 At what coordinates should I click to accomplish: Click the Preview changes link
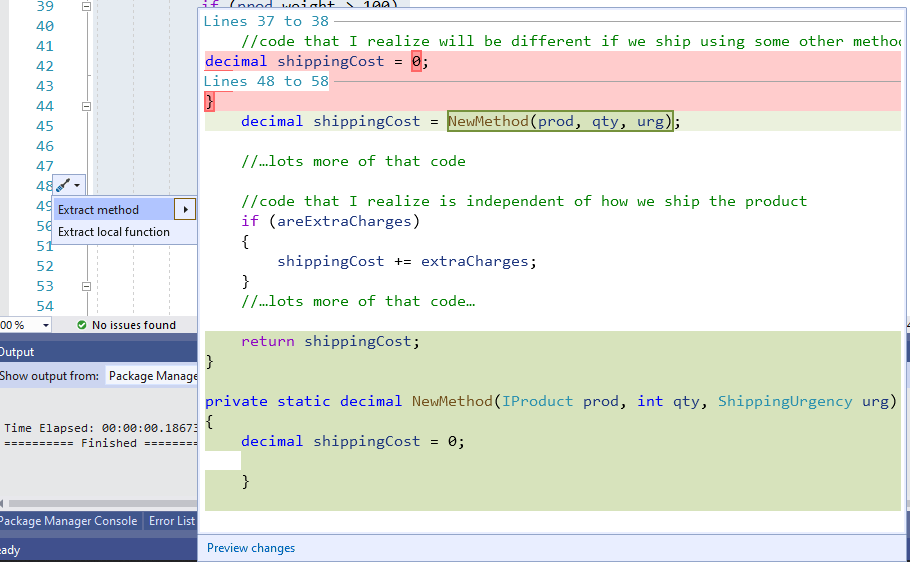(x=251, y=548)
